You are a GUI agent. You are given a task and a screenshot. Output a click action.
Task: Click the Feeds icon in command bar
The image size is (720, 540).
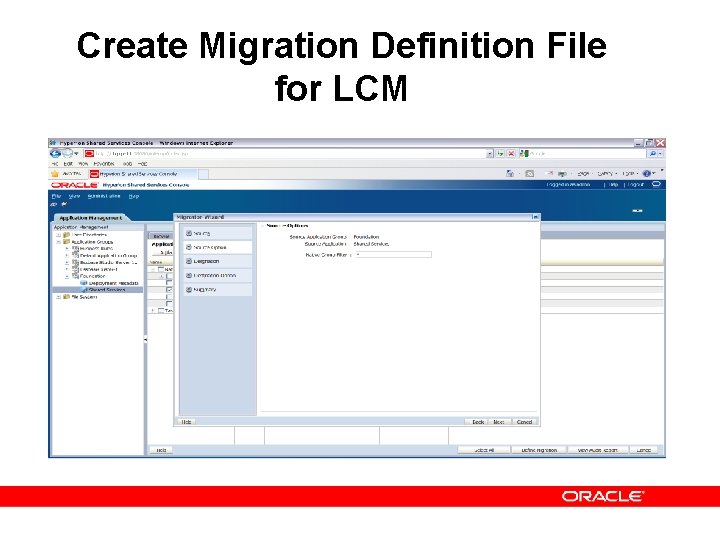coord(529,174)
